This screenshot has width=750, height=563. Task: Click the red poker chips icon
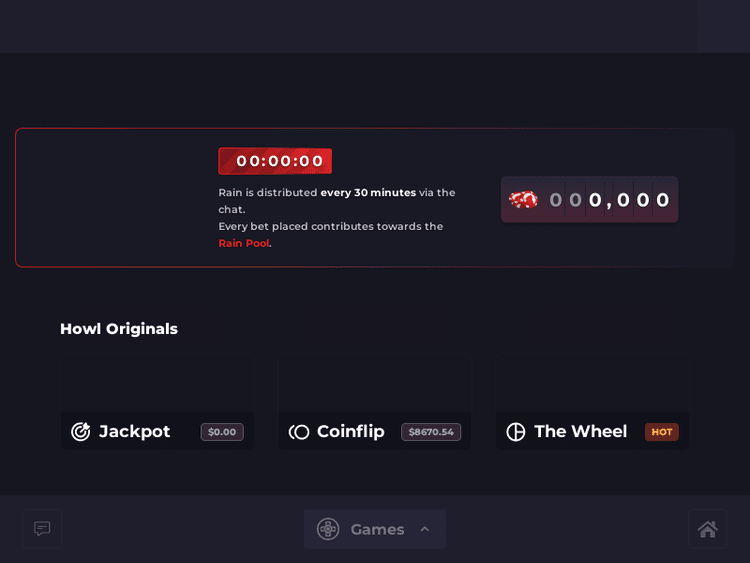[x=523, y=200]
